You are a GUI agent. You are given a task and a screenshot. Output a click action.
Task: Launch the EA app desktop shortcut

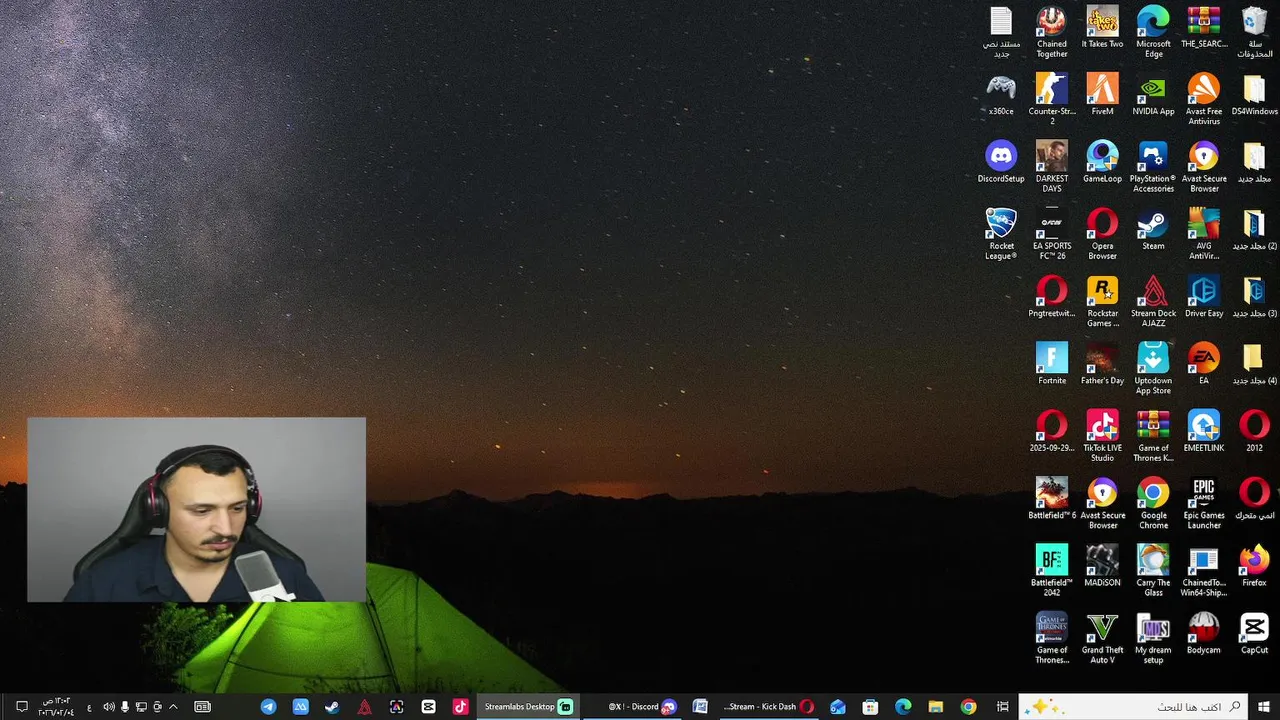pos(1204,364)
